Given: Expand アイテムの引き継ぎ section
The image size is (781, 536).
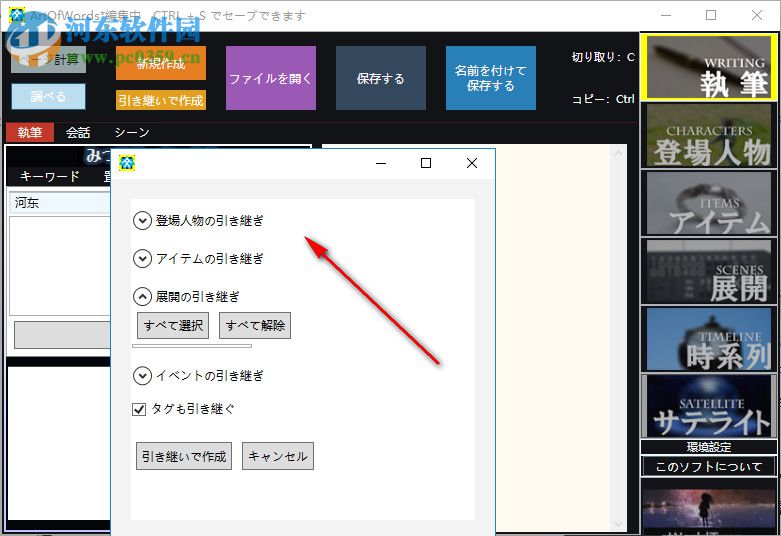Looking at the screenshot, I should [x=142, y=259].
